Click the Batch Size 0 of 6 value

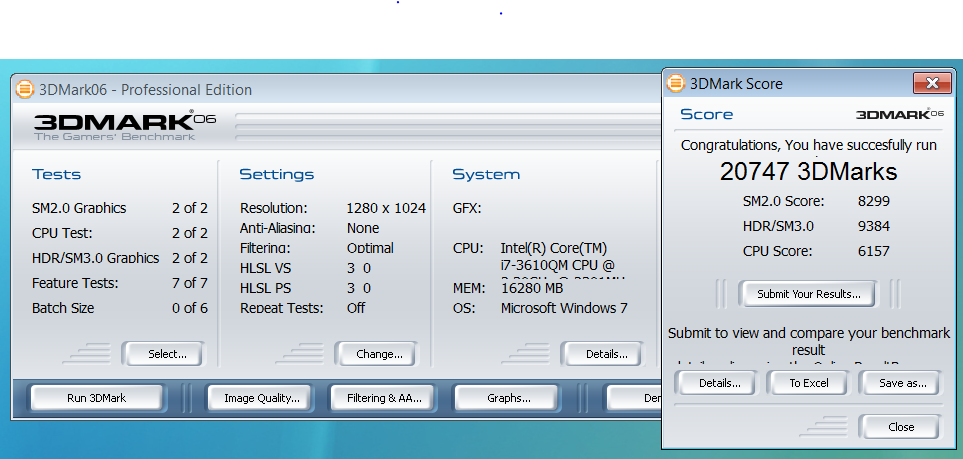point(190,308)
